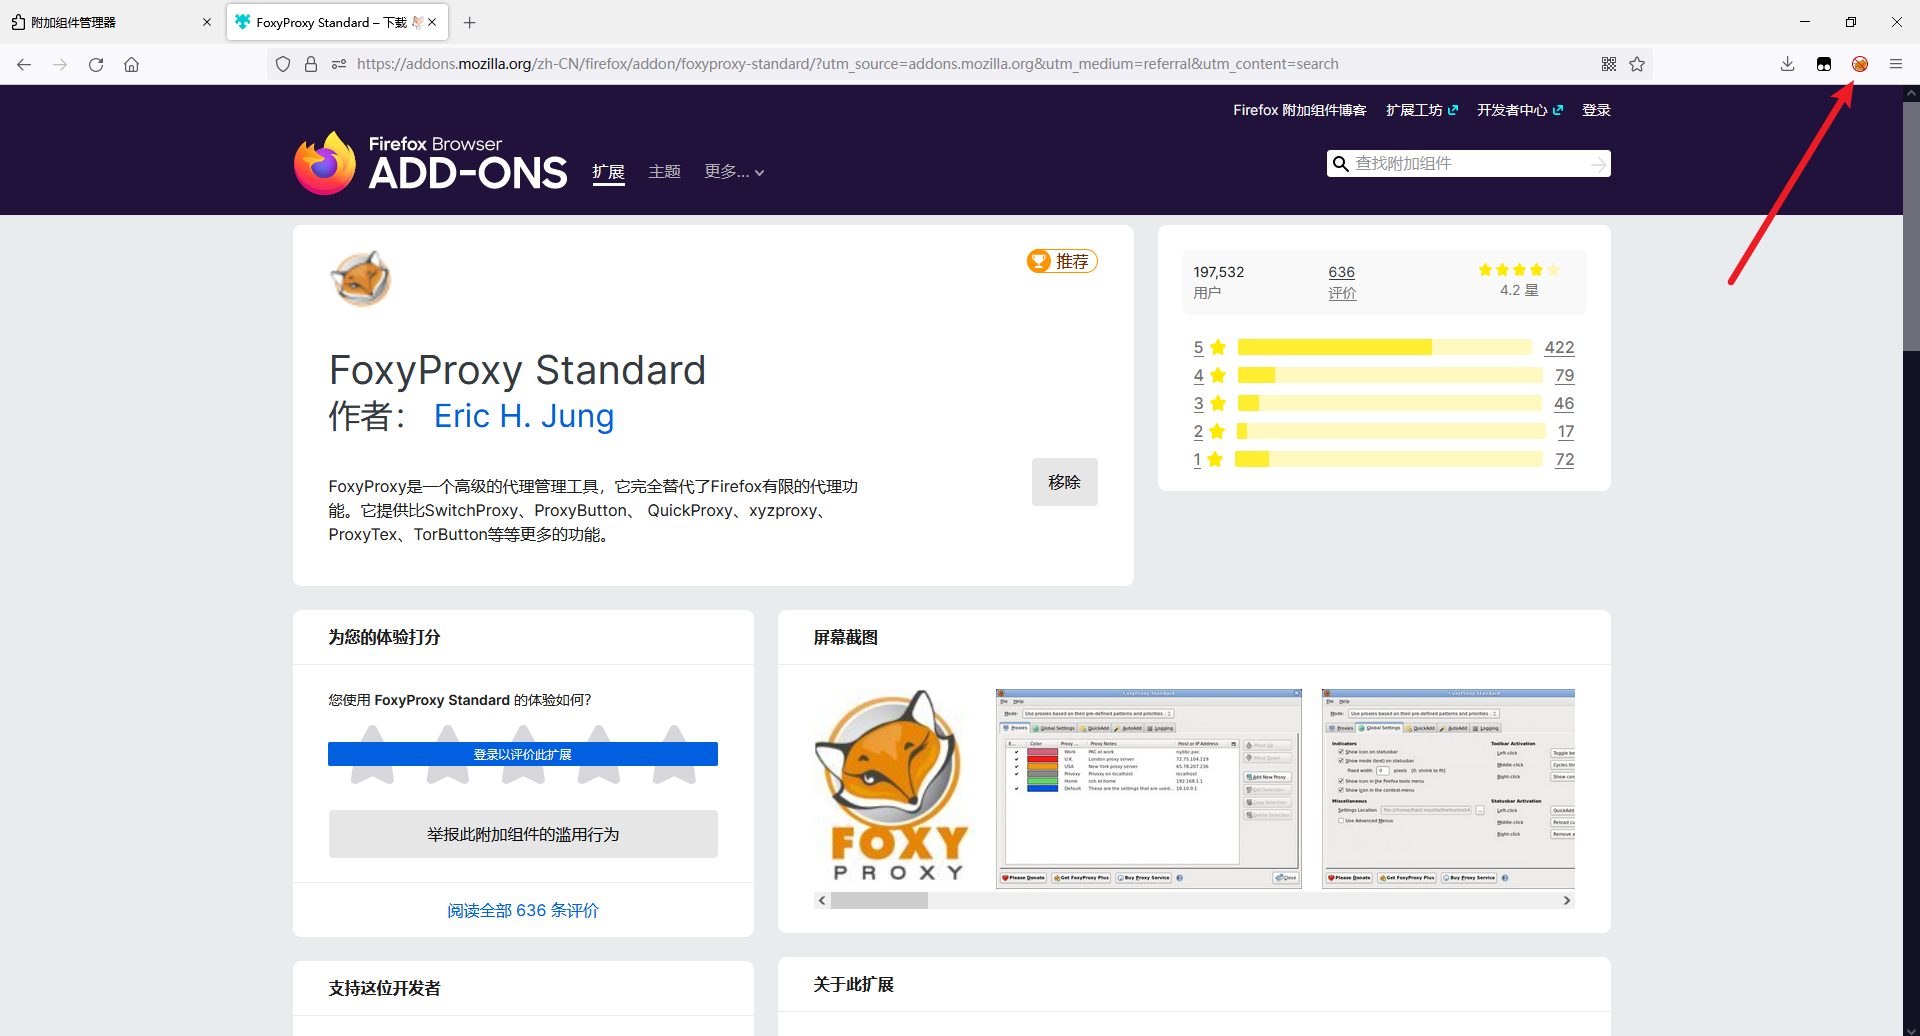Open the 17 two-star review count

point(1566,431)
